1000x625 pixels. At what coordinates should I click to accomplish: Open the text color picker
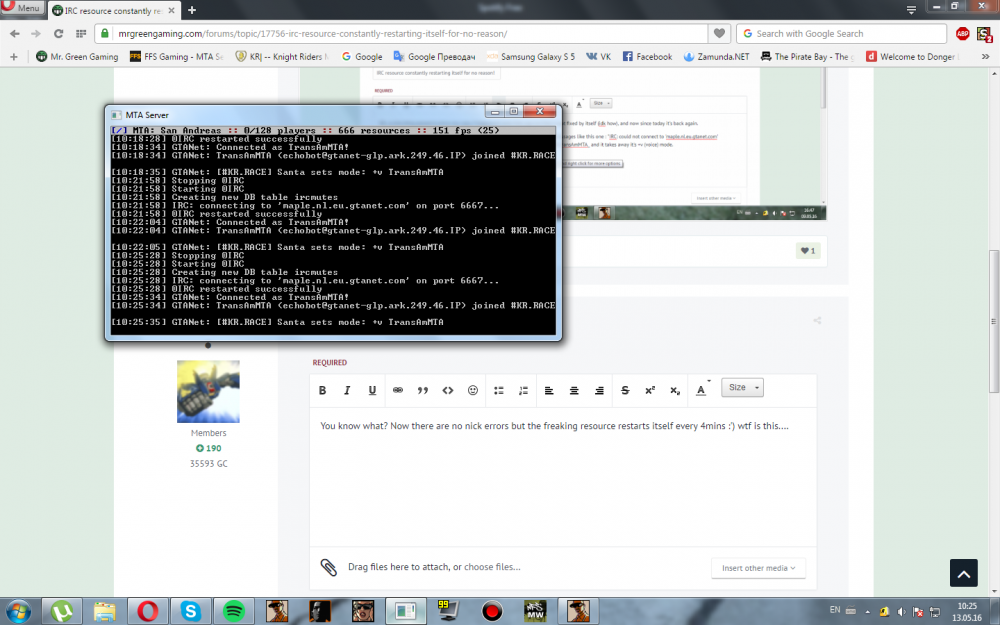(x=702, y=389)
